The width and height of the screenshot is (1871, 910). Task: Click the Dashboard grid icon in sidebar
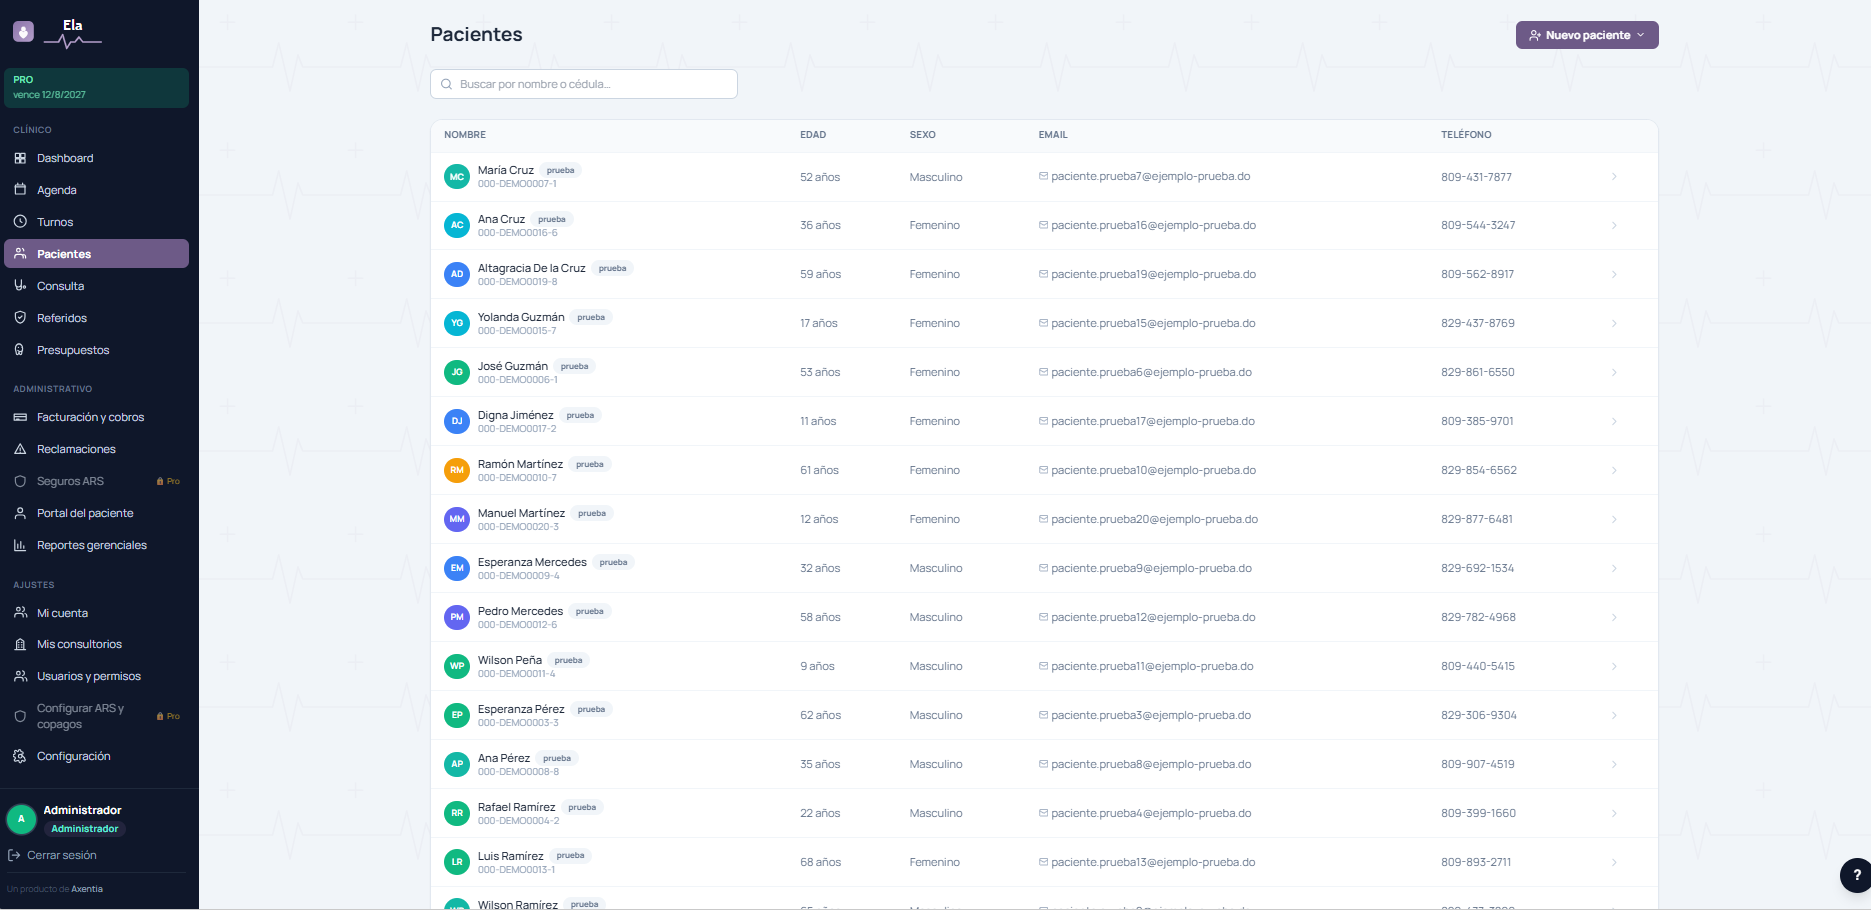(x=20, y=158)
